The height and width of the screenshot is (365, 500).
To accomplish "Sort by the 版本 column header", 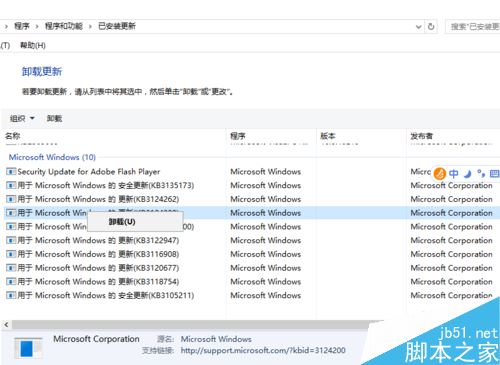I will click(x=328, y=136).
